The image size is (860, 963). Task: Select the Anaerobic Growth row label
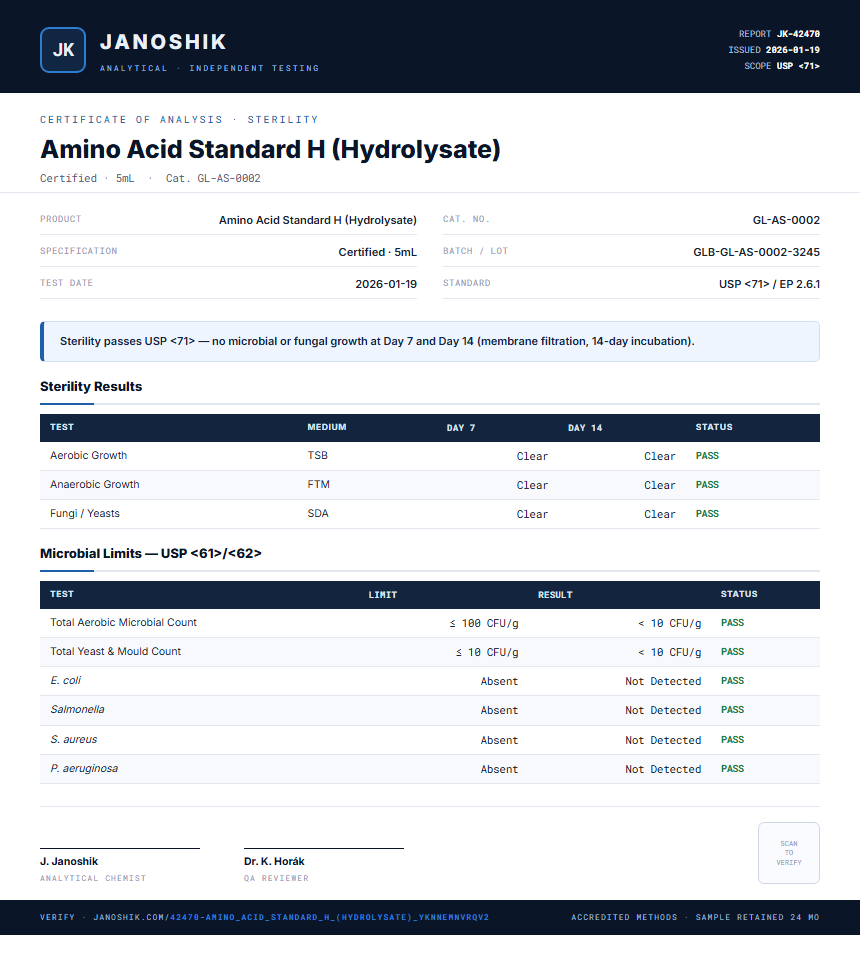pos(95,484)
